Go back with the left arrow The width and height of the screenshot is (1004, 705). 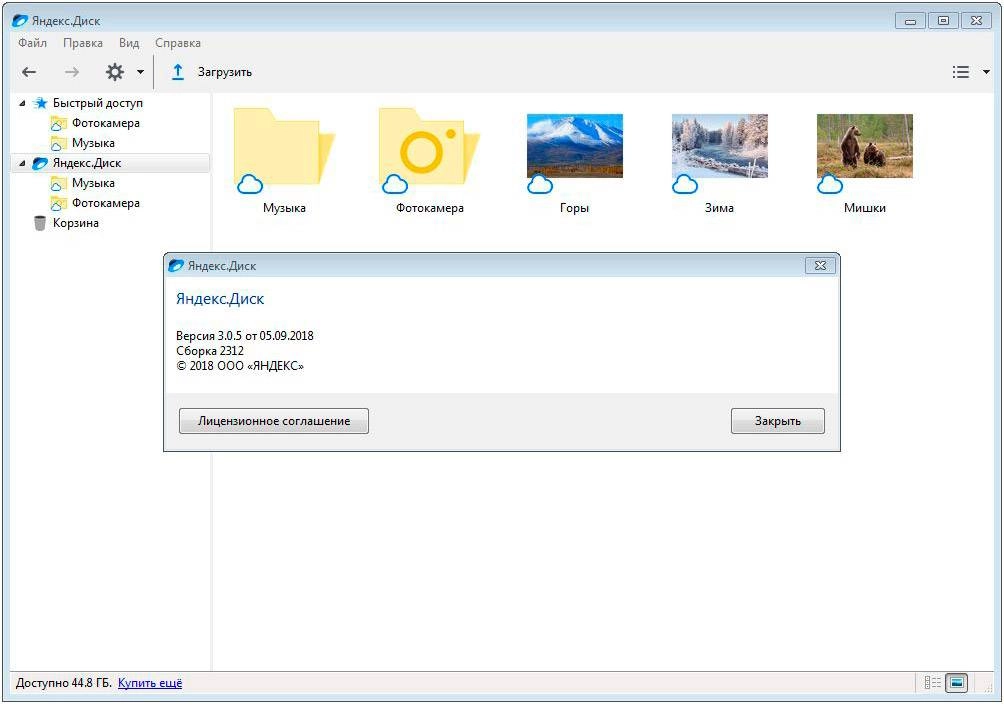[29, 72]
